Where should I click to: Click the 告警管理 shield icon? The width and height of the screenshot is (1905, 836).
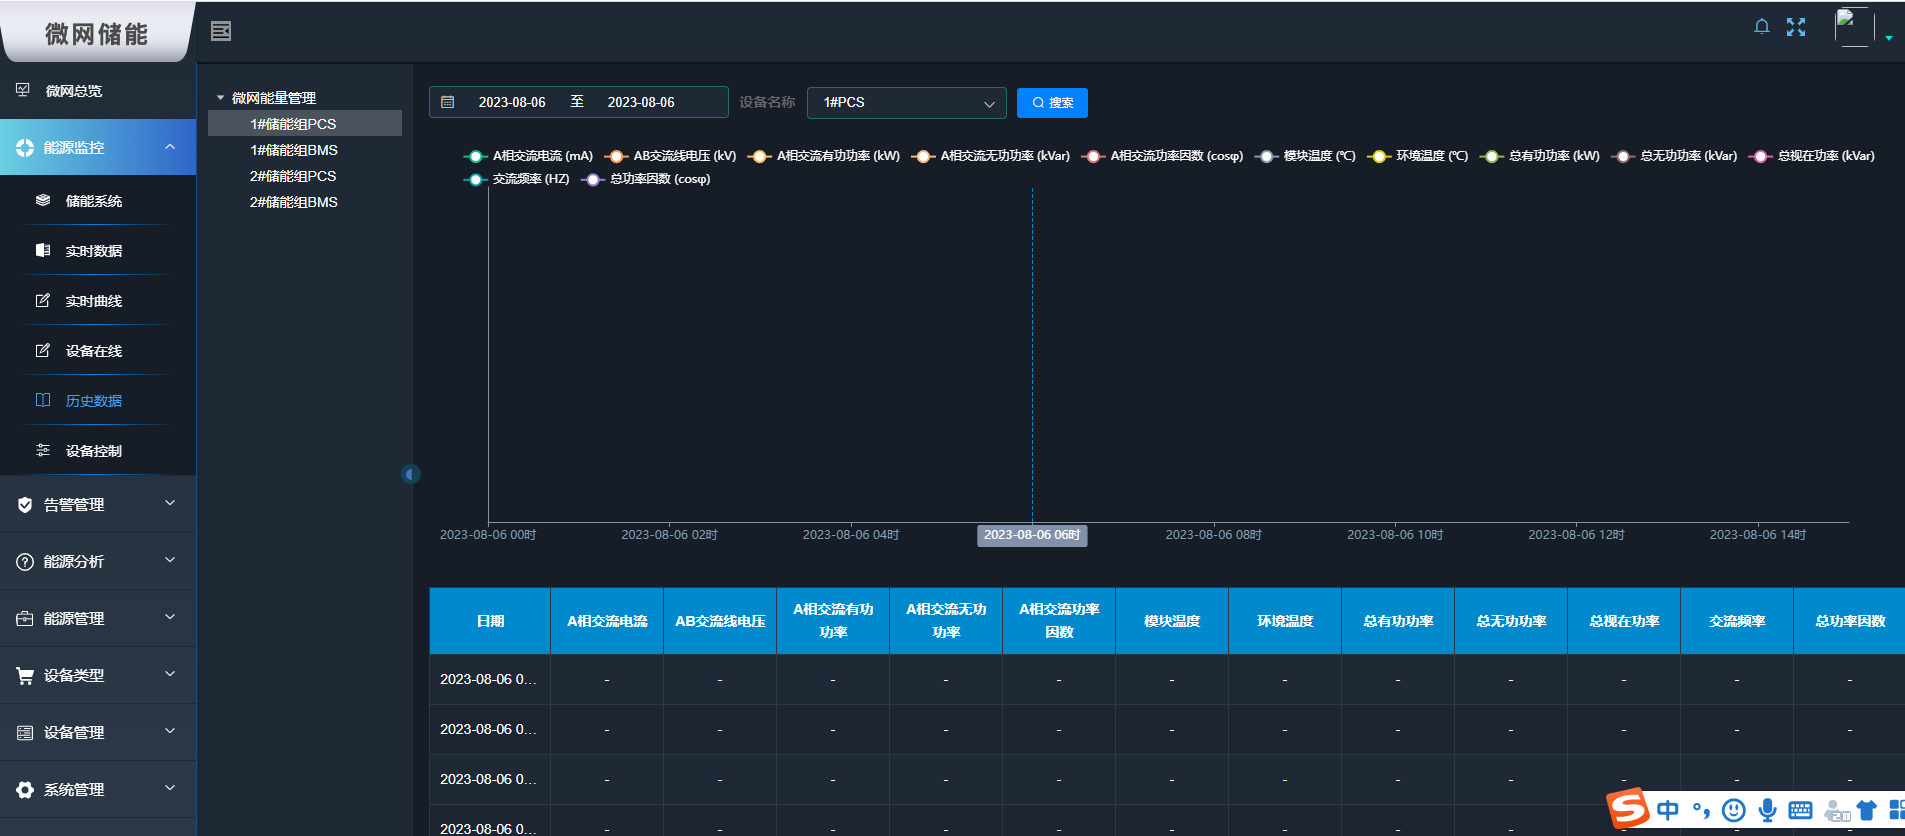click(25, 505)
